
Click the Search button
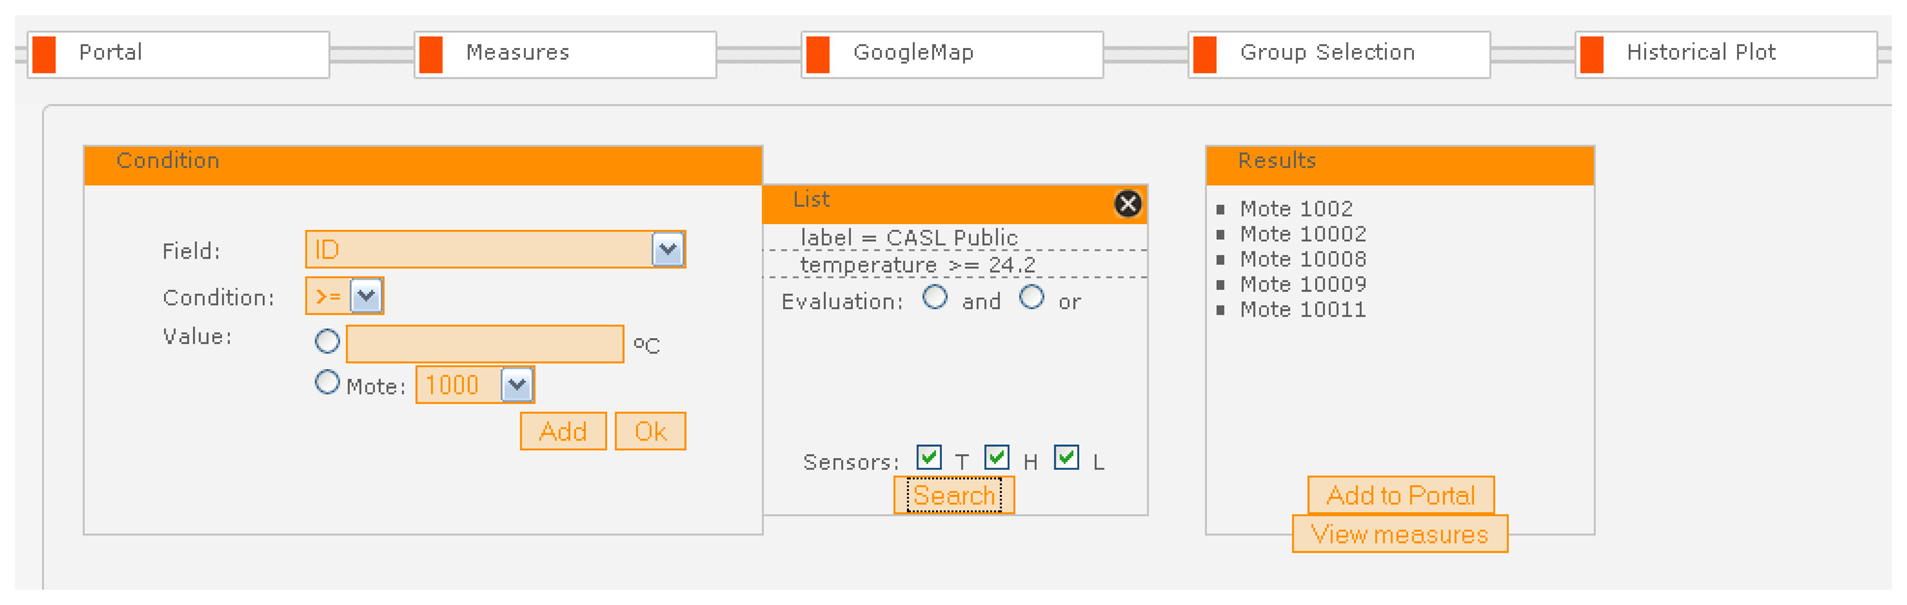click(x=954, y=496)
